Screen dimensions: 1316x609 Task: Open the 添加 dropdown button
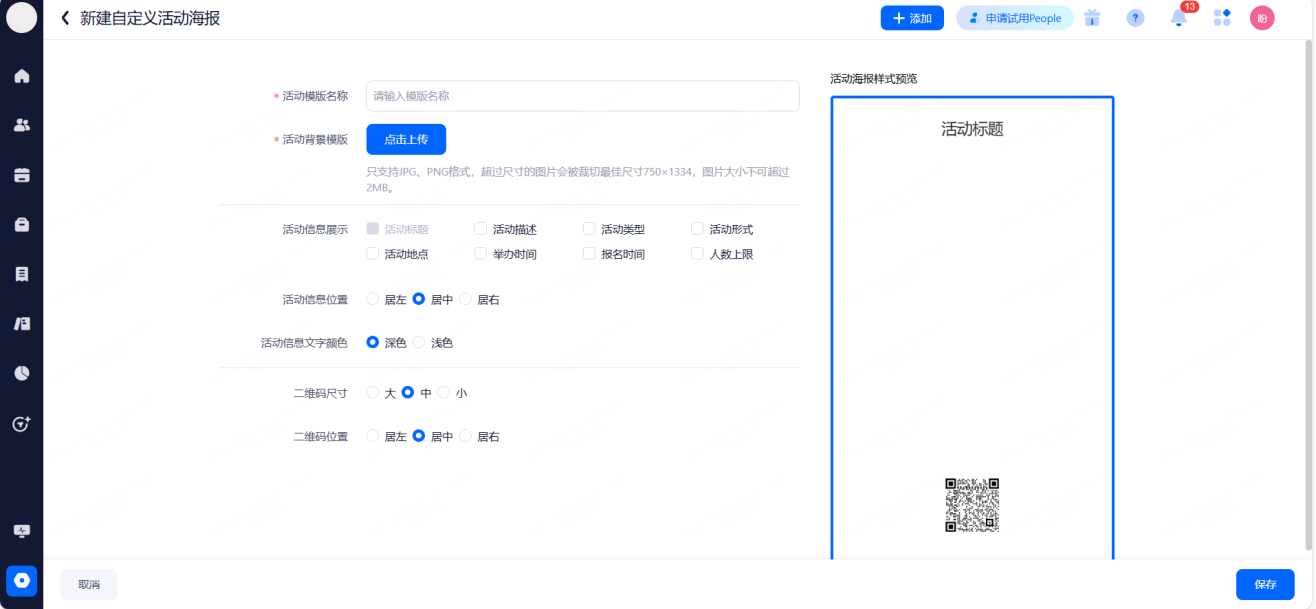click(912, 18)
